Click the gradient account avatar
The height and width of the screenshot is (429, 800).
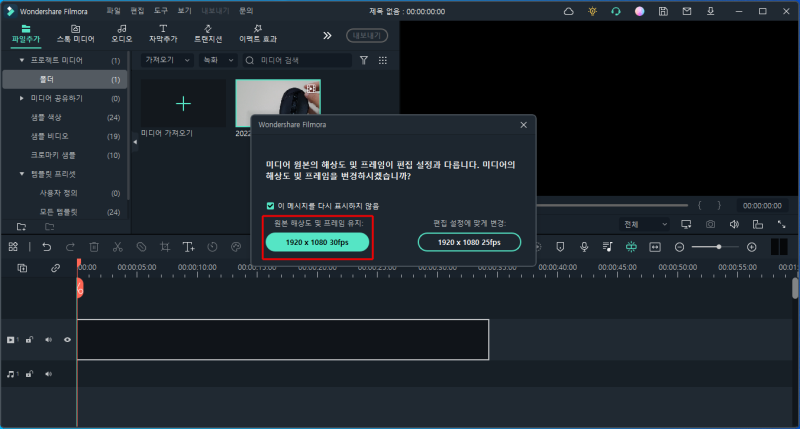pos(639,11)
